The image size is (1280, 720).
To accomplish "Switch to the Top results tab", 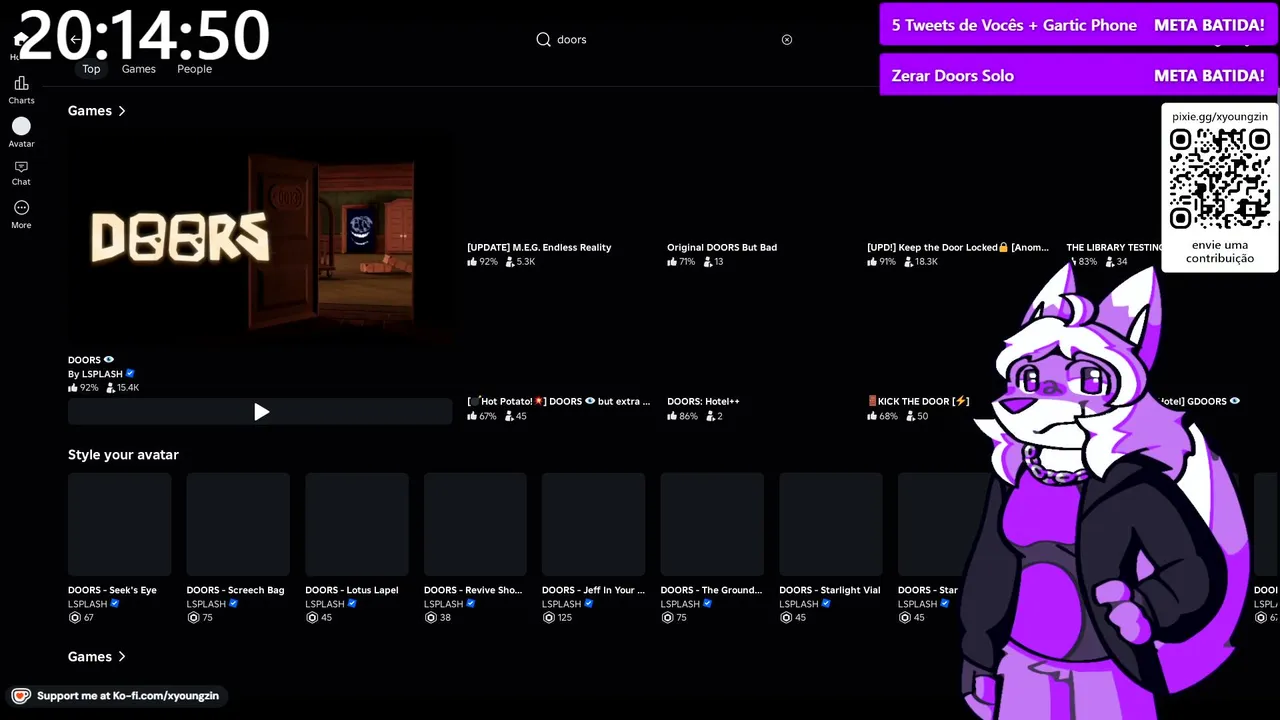I will point(91,69).
